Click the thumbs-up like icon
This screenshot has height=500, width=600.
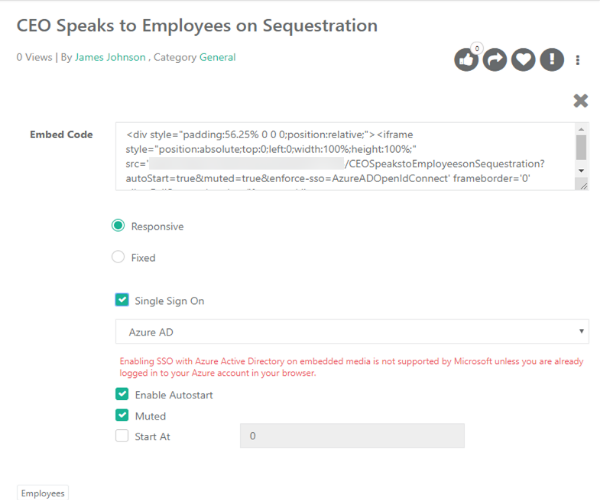[x=466, y=60]
